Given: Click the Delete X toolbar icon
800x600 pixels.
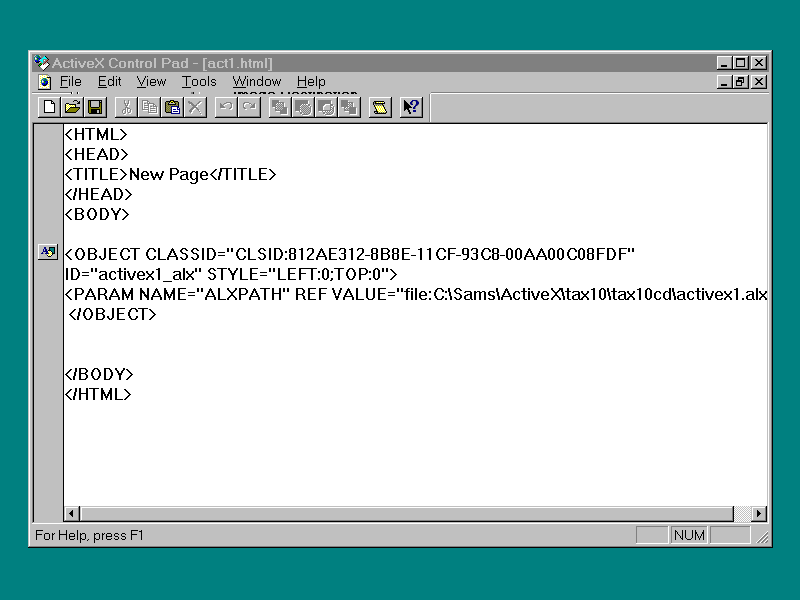Looking at the screenshot, I should click(195, 107).
